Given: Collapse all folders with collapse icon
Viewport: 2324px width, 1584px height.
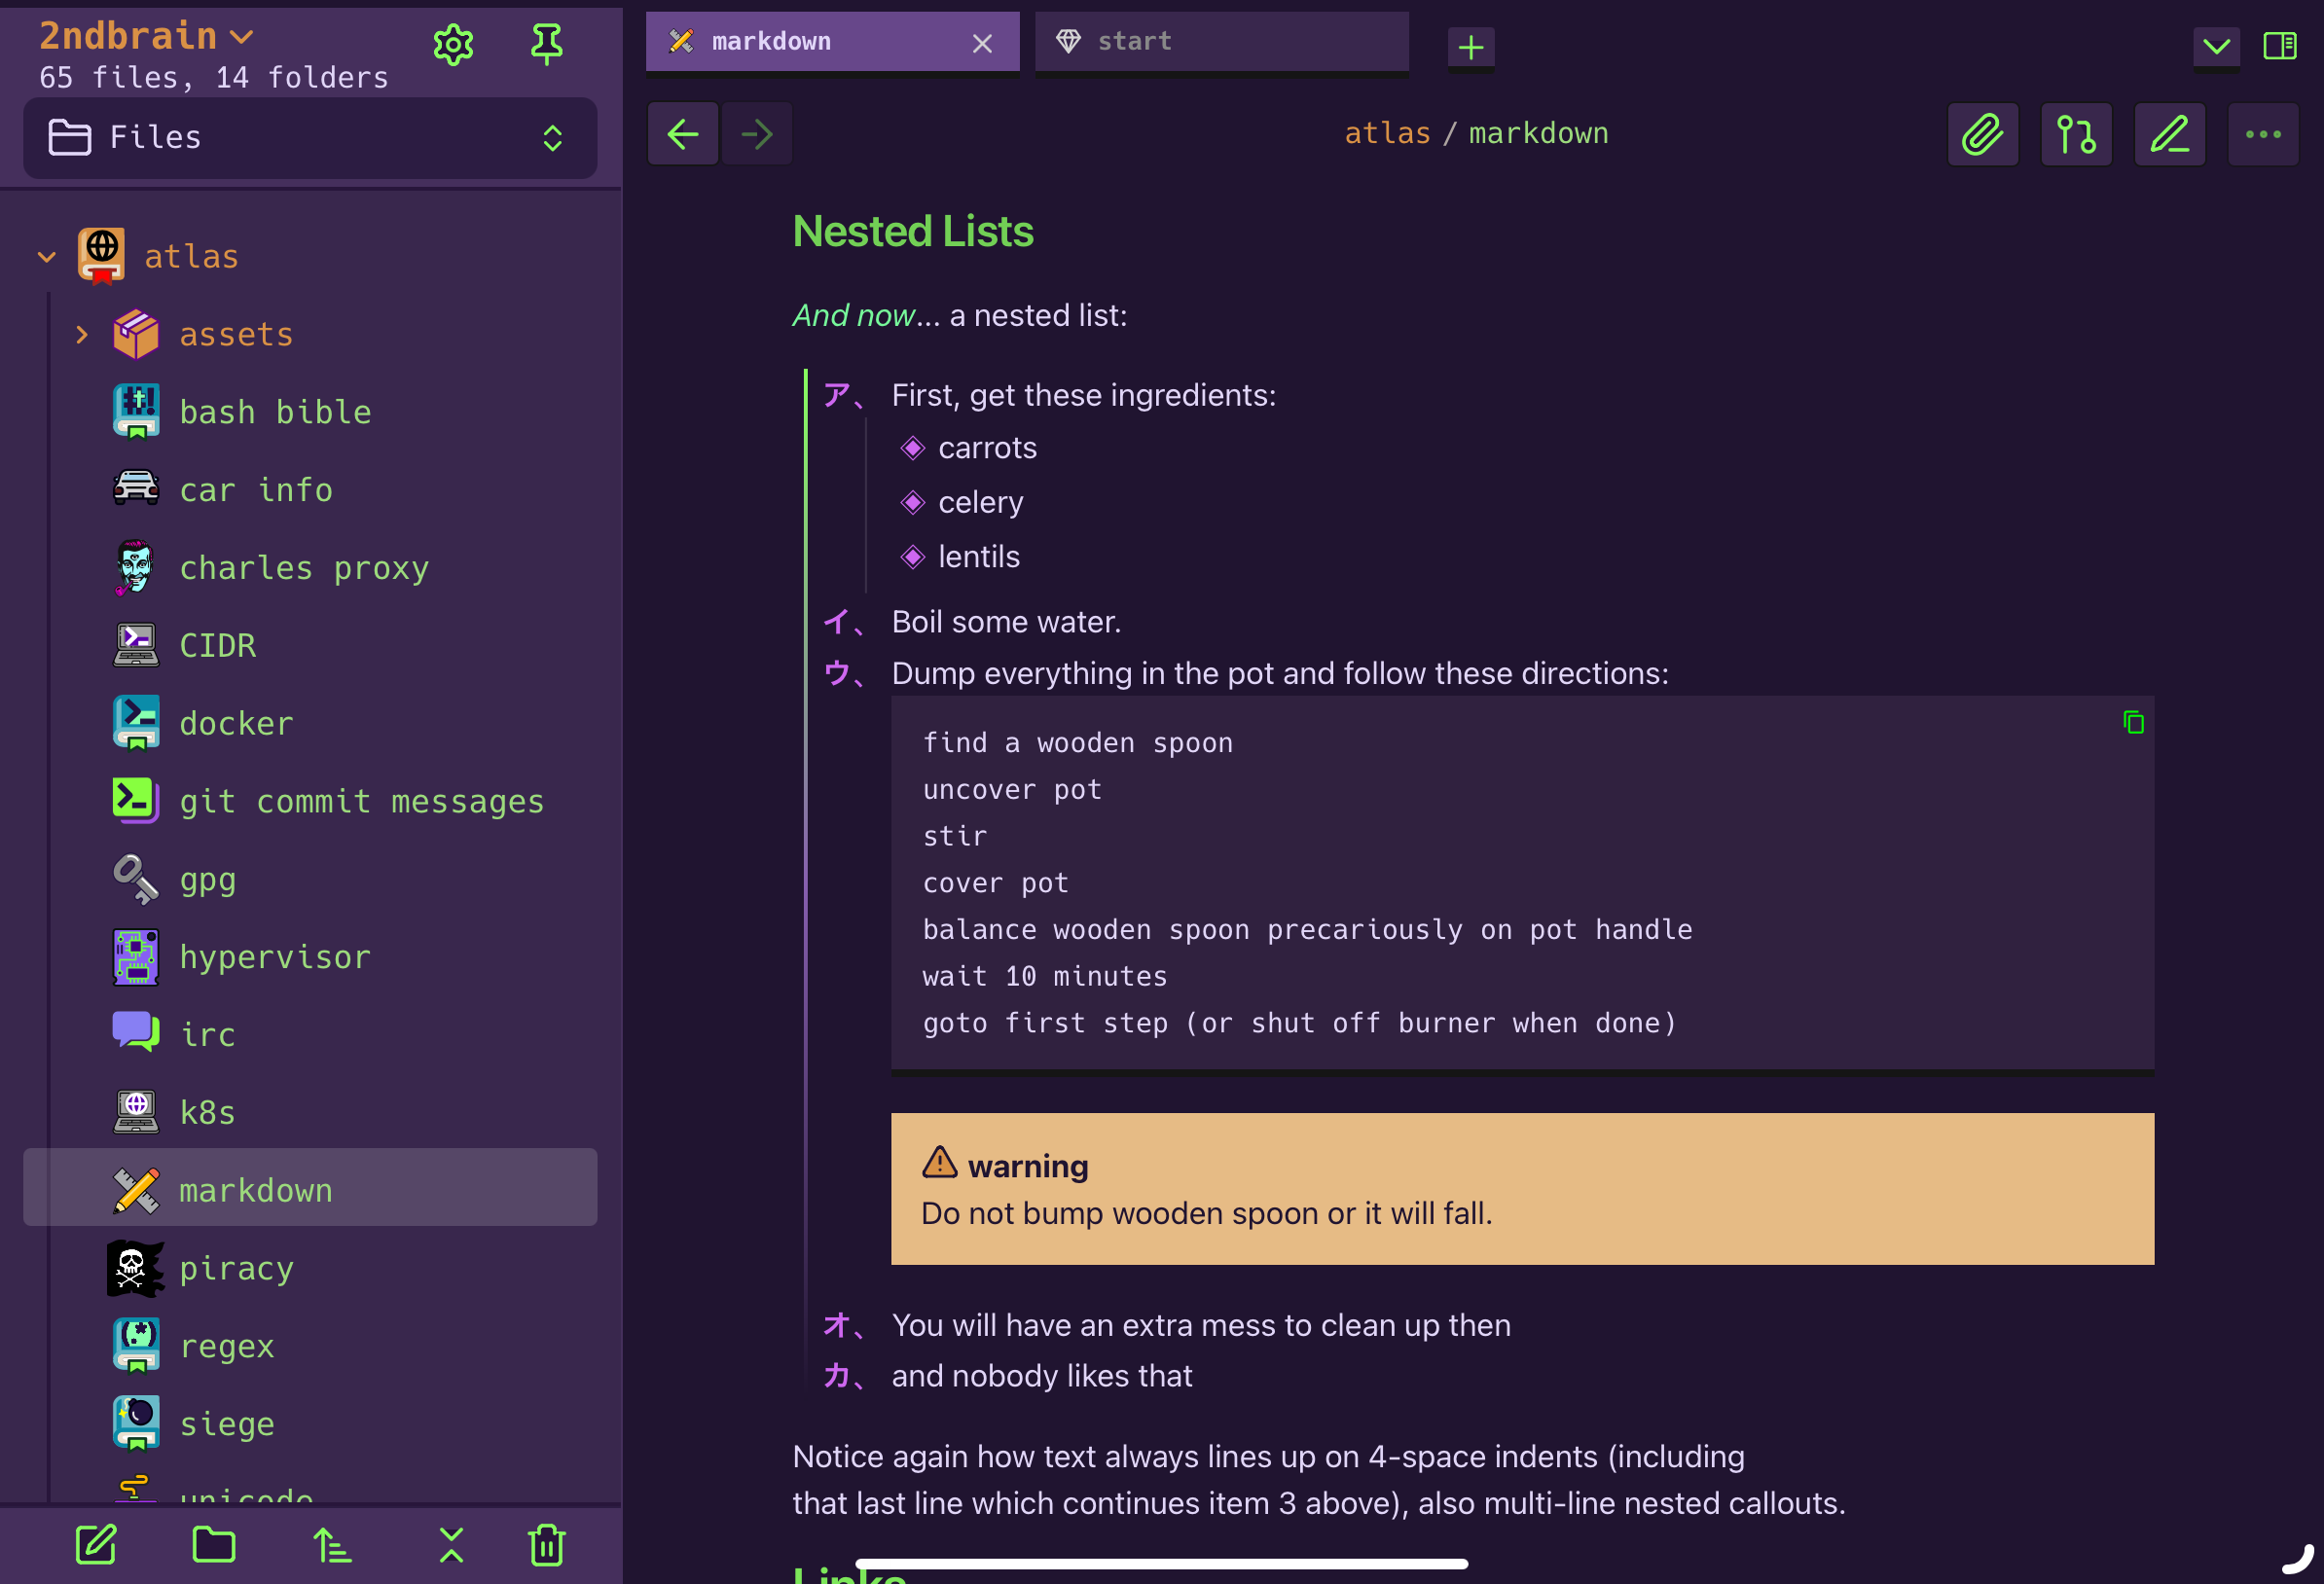Looking at the screenshot, I should (x=451, y=1545).
